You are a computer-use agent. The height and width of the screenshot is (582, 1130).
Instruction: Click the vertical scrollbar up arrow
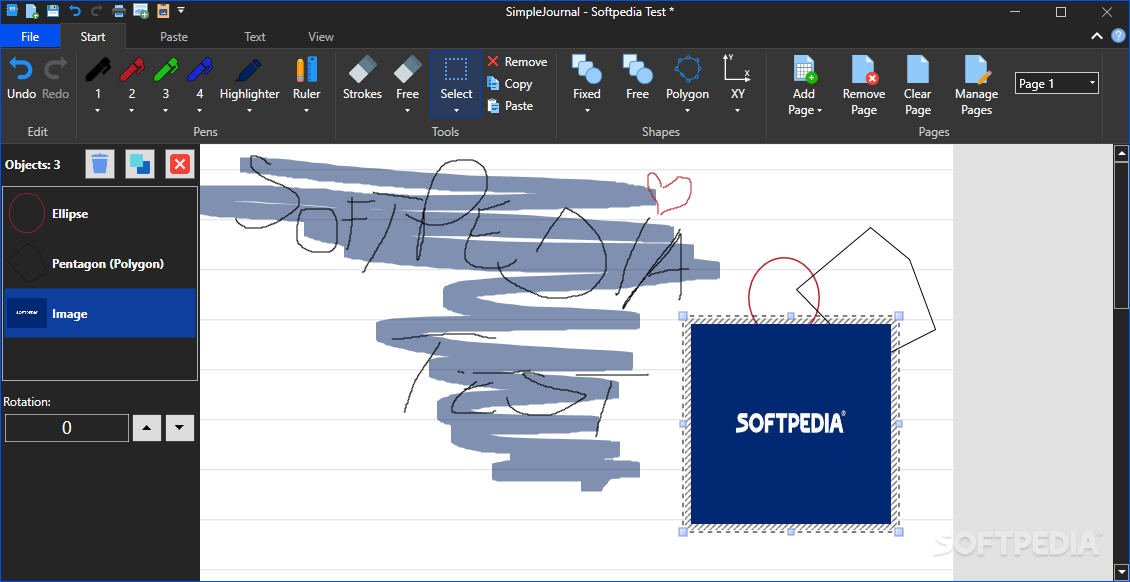(1121, 152)
